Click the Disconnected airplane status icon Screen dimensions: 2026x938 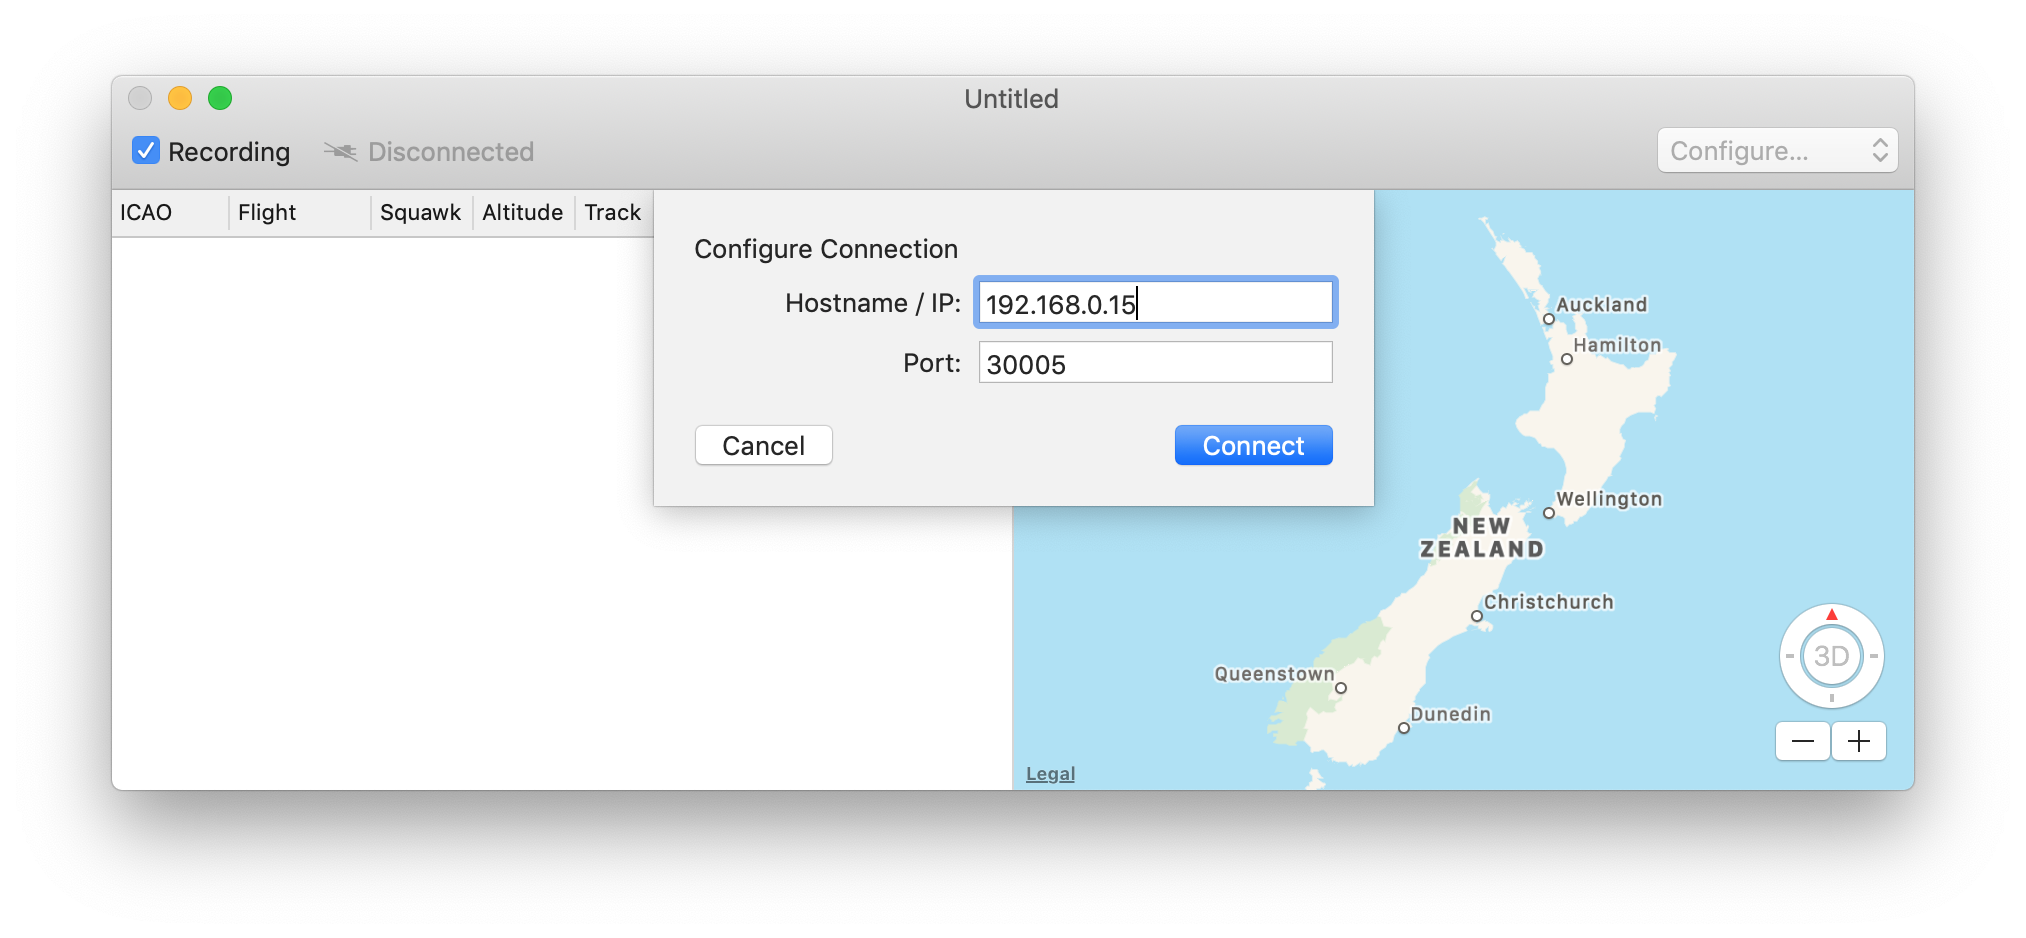tap(340, 152)
